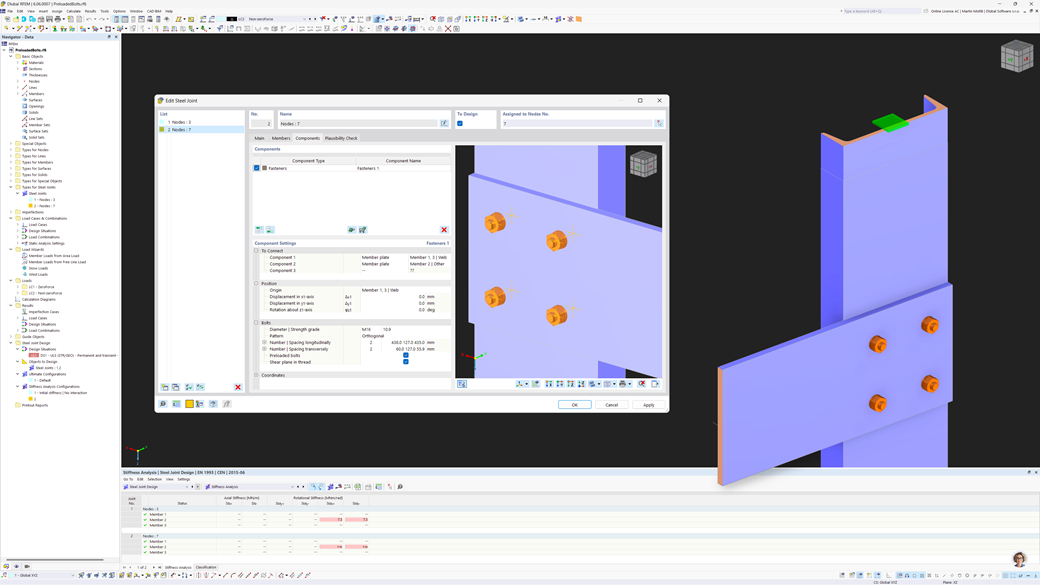Screen dimensions: 1040x585
Task: Uncheck the Preloaded bolts checkbox
Action: [x=406, y=356]
